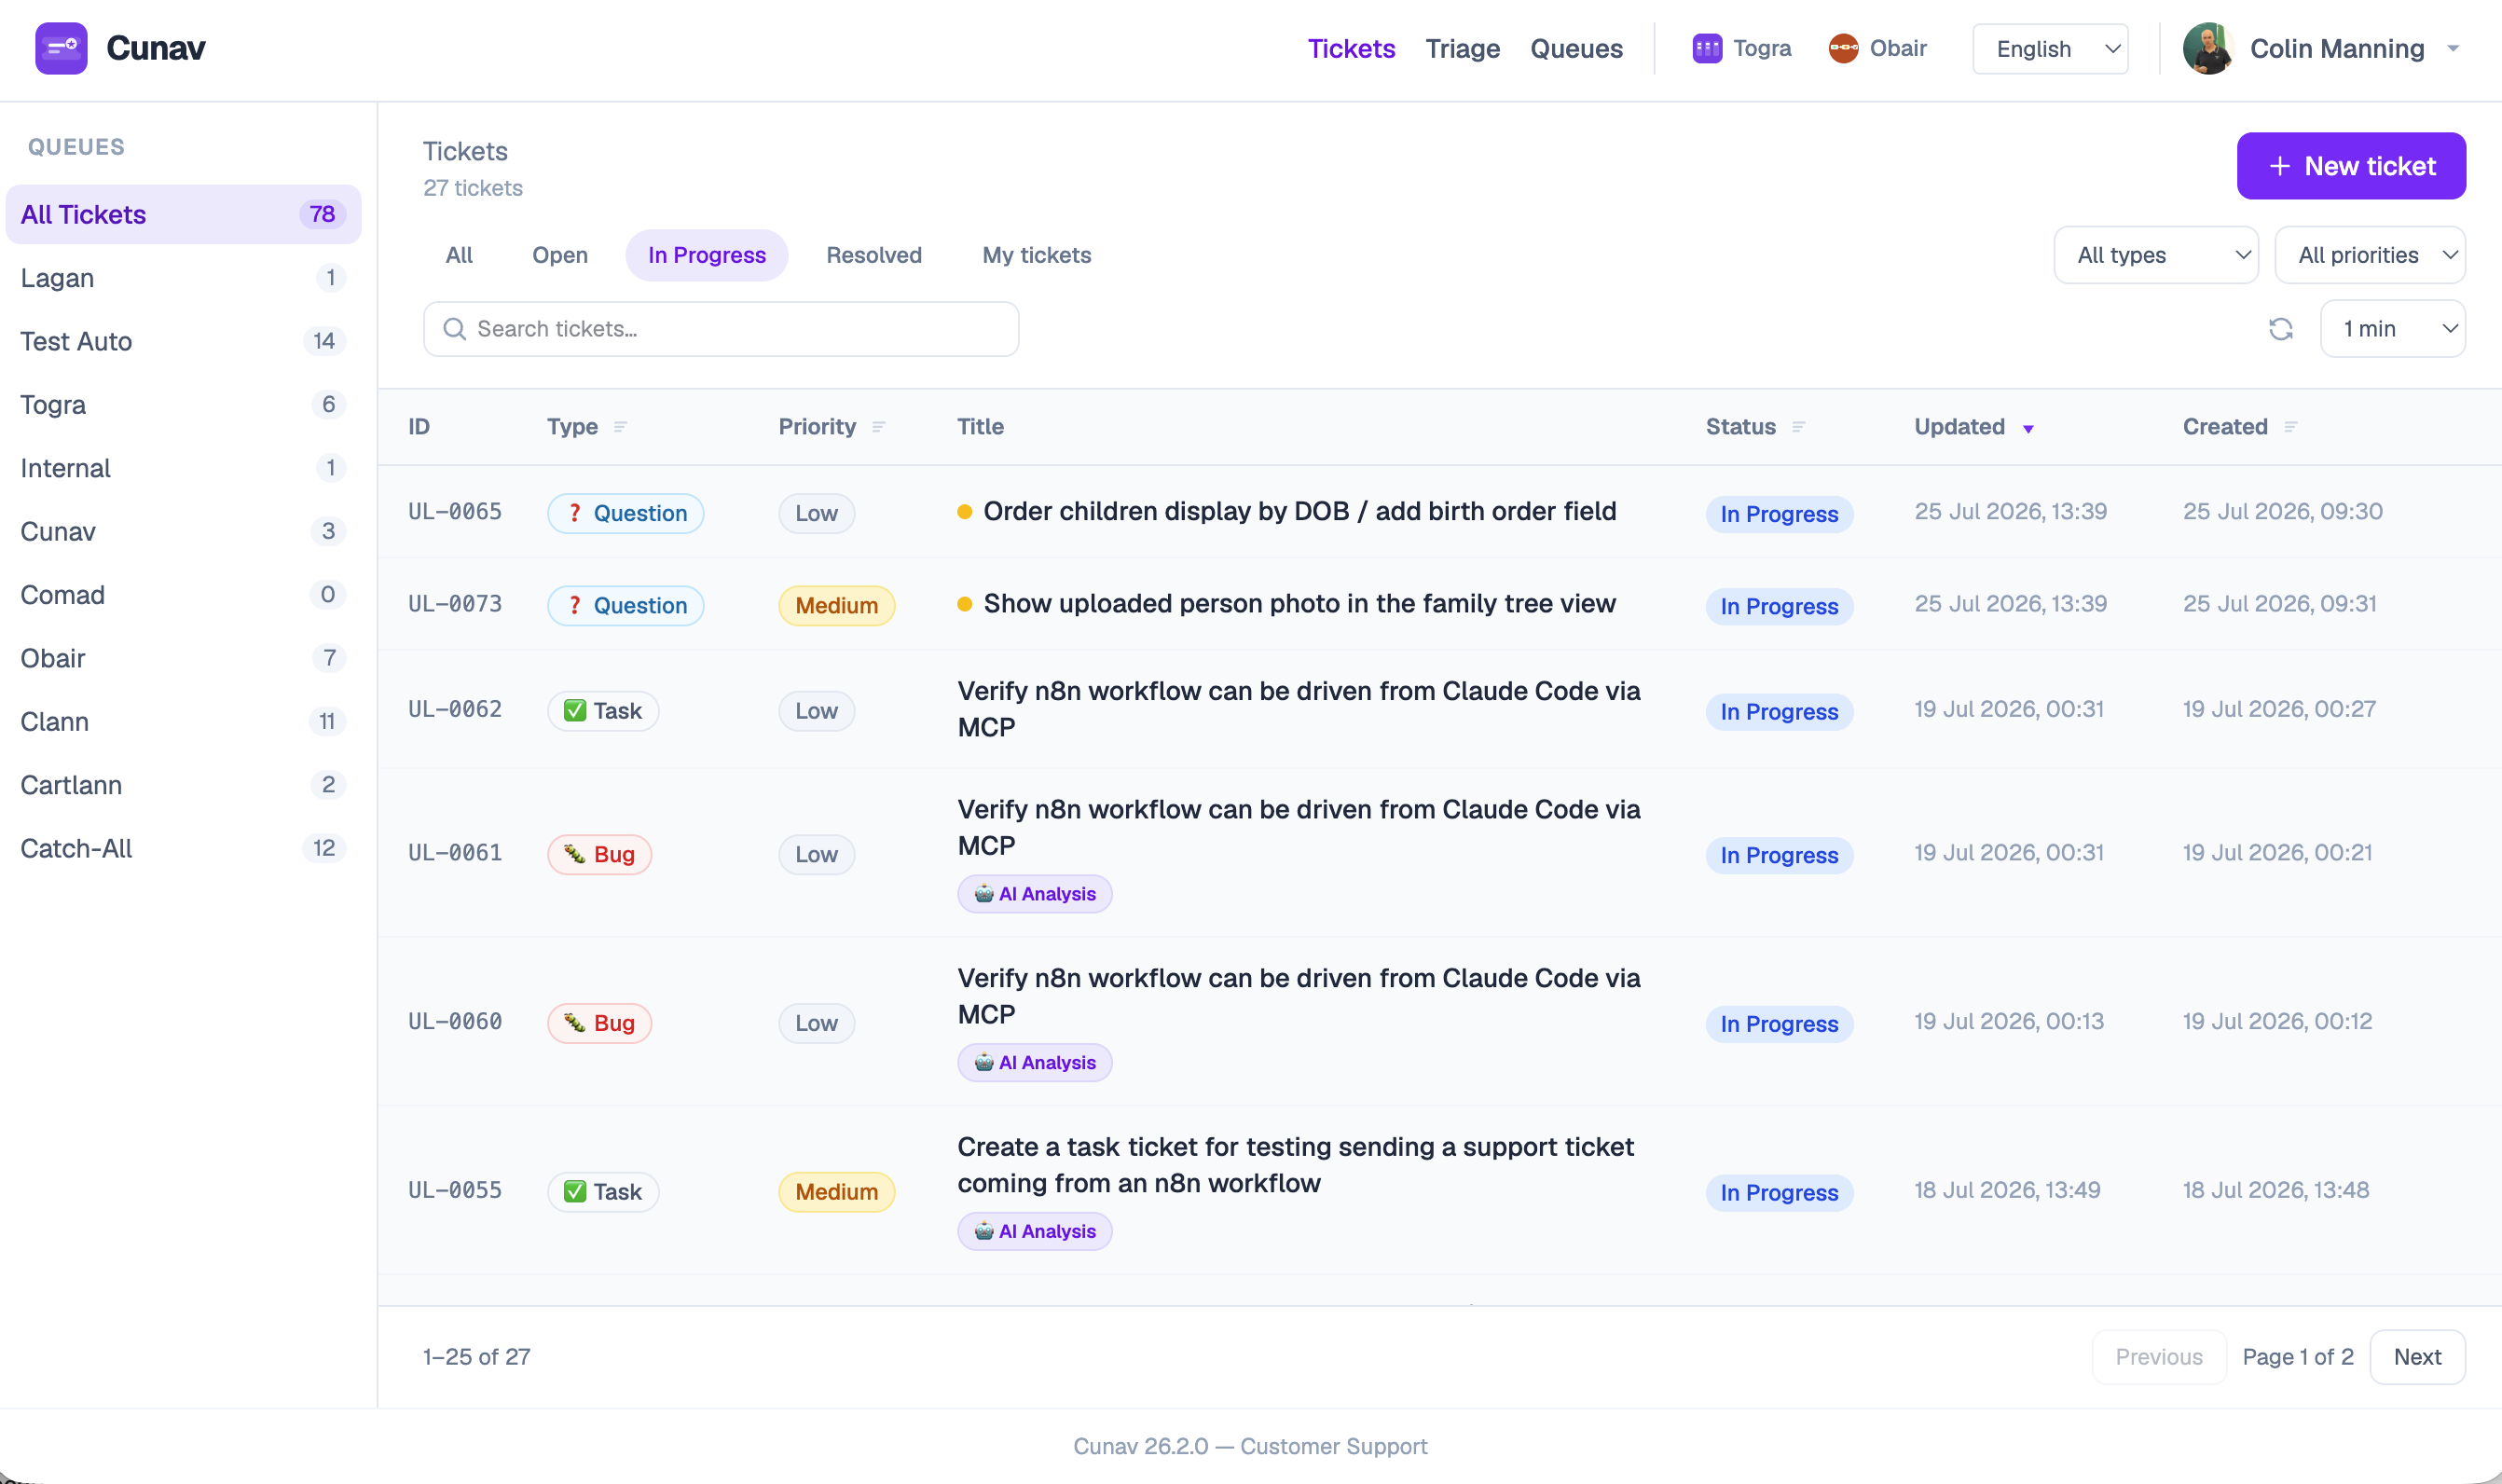
Task: Click the search magnifier icon
Action: 454,329
